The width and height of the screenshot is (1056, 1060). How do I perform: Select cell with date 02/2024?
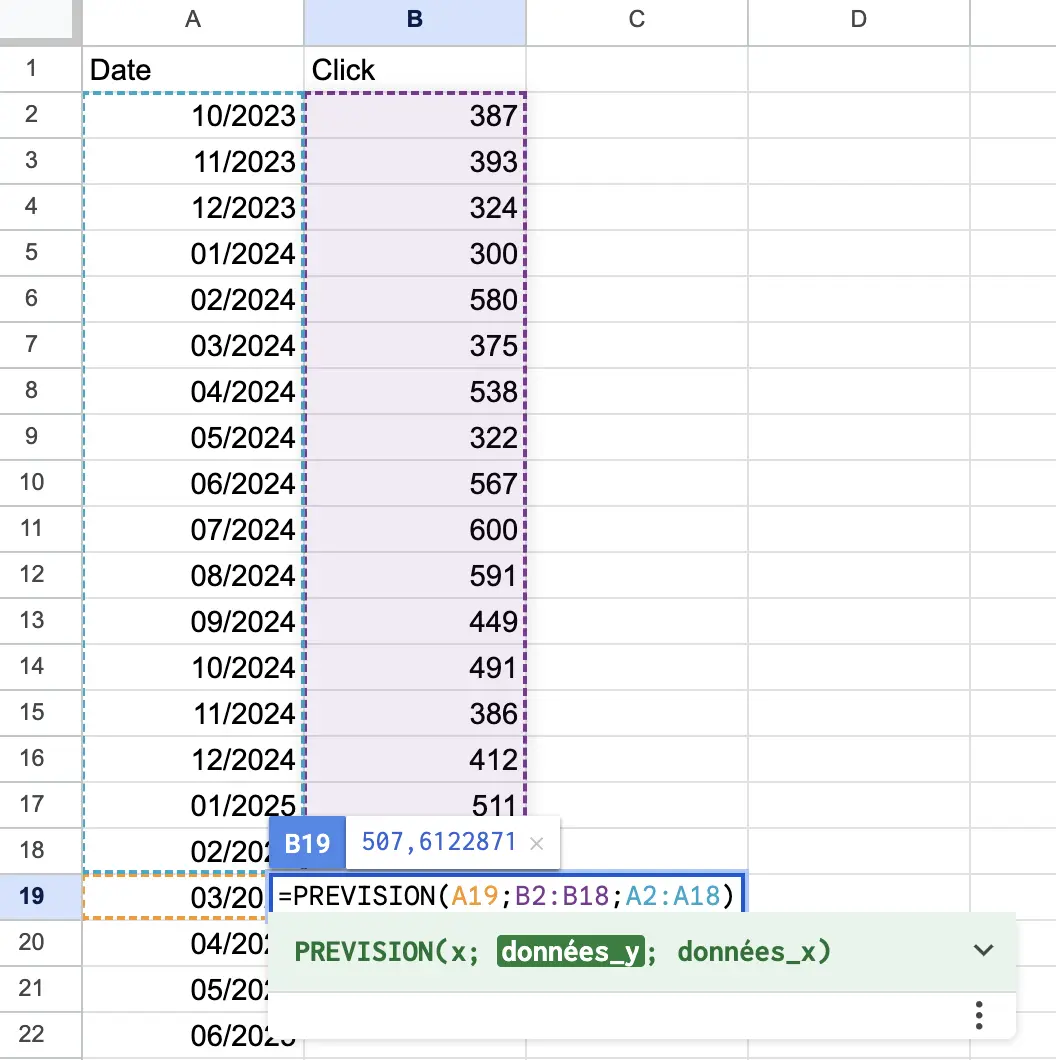[193, 299]
